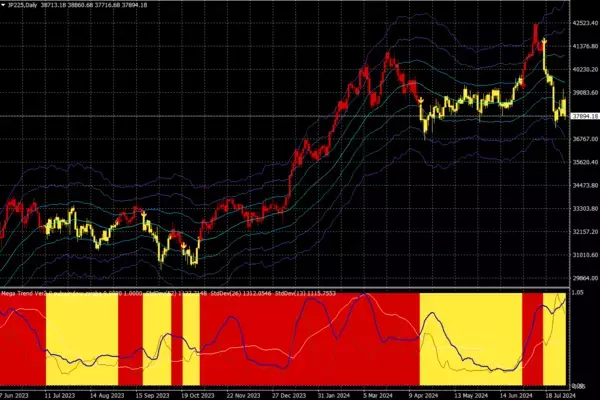Click the 5 Mar 2024 date label
This screenshot has width=600, height=400.
pos(378,395)
